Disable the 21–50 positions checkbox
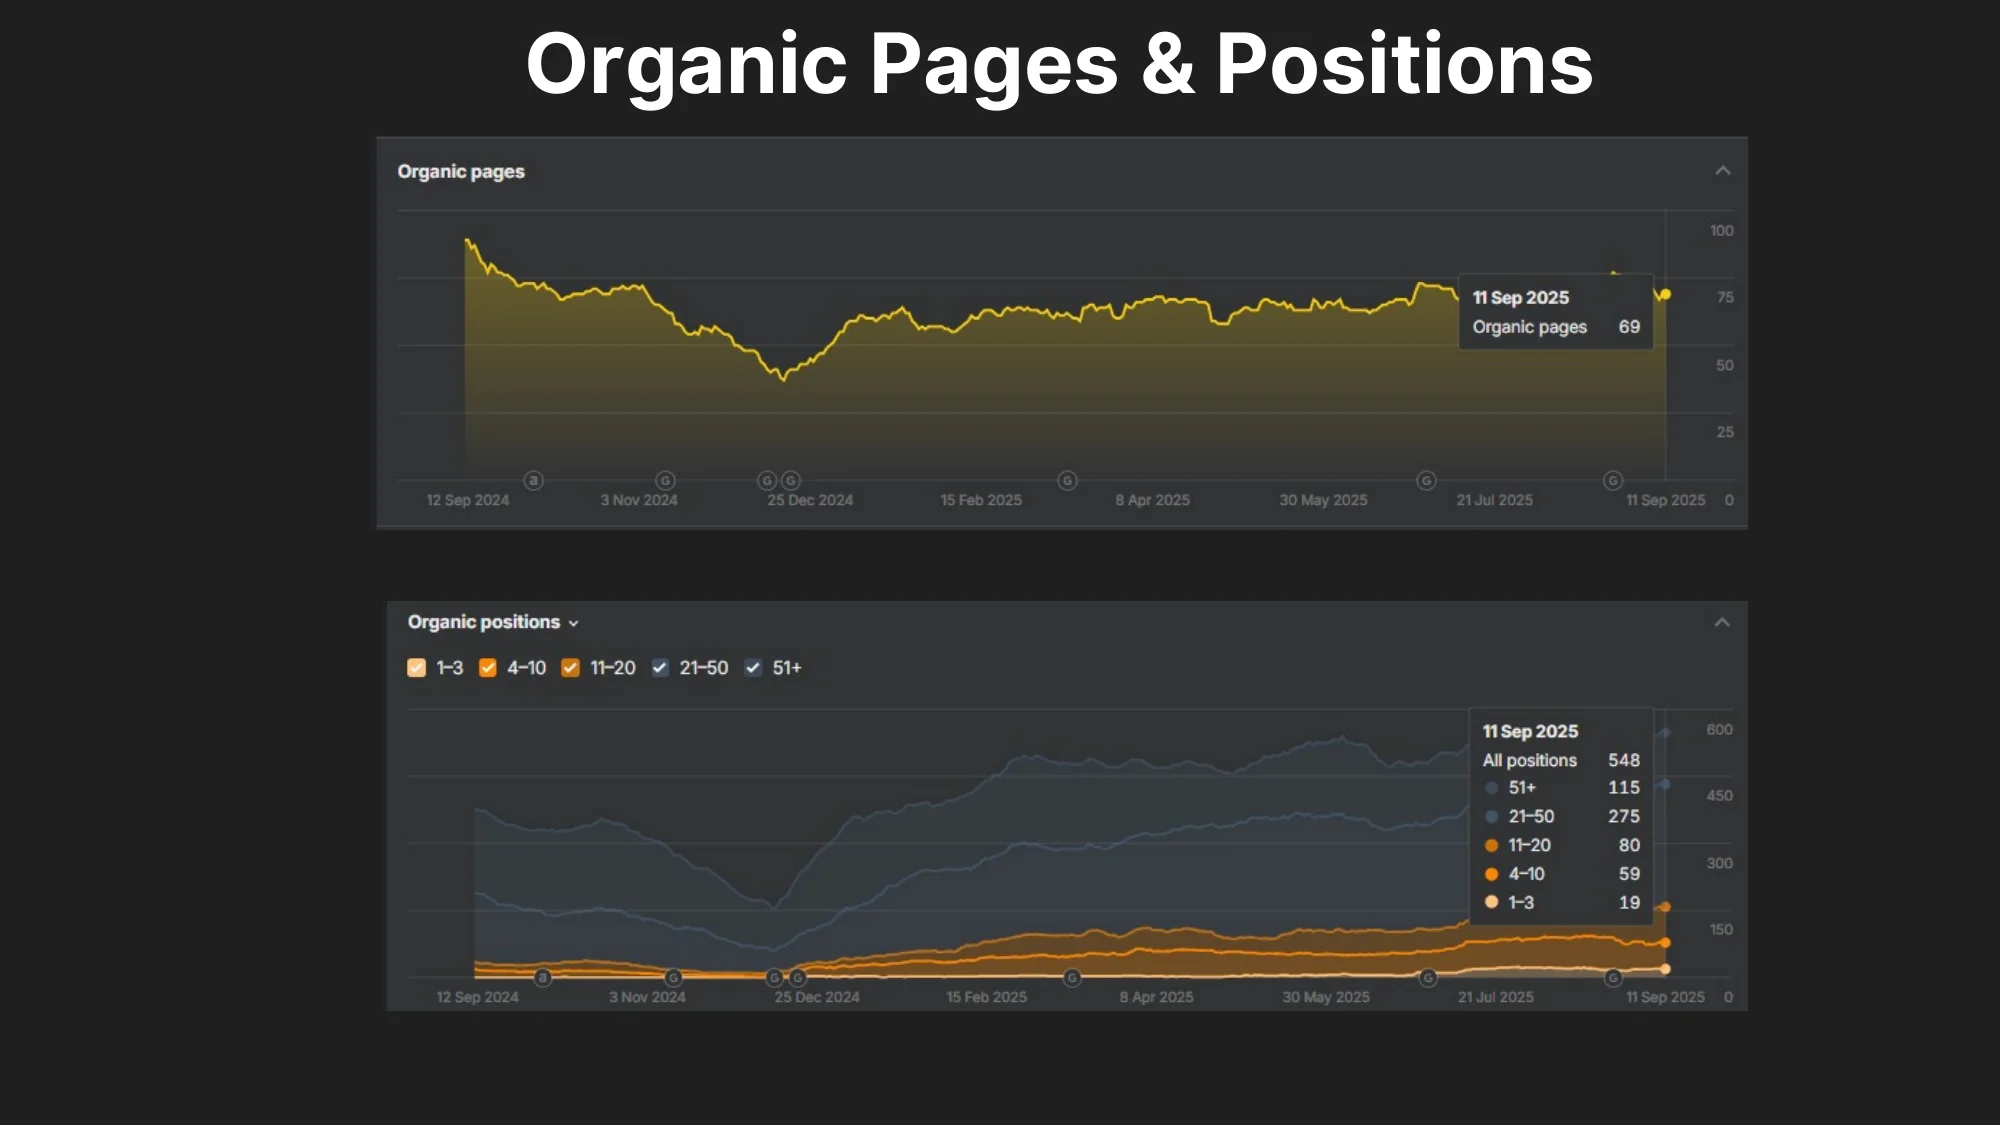 click(x=660, y=668)
